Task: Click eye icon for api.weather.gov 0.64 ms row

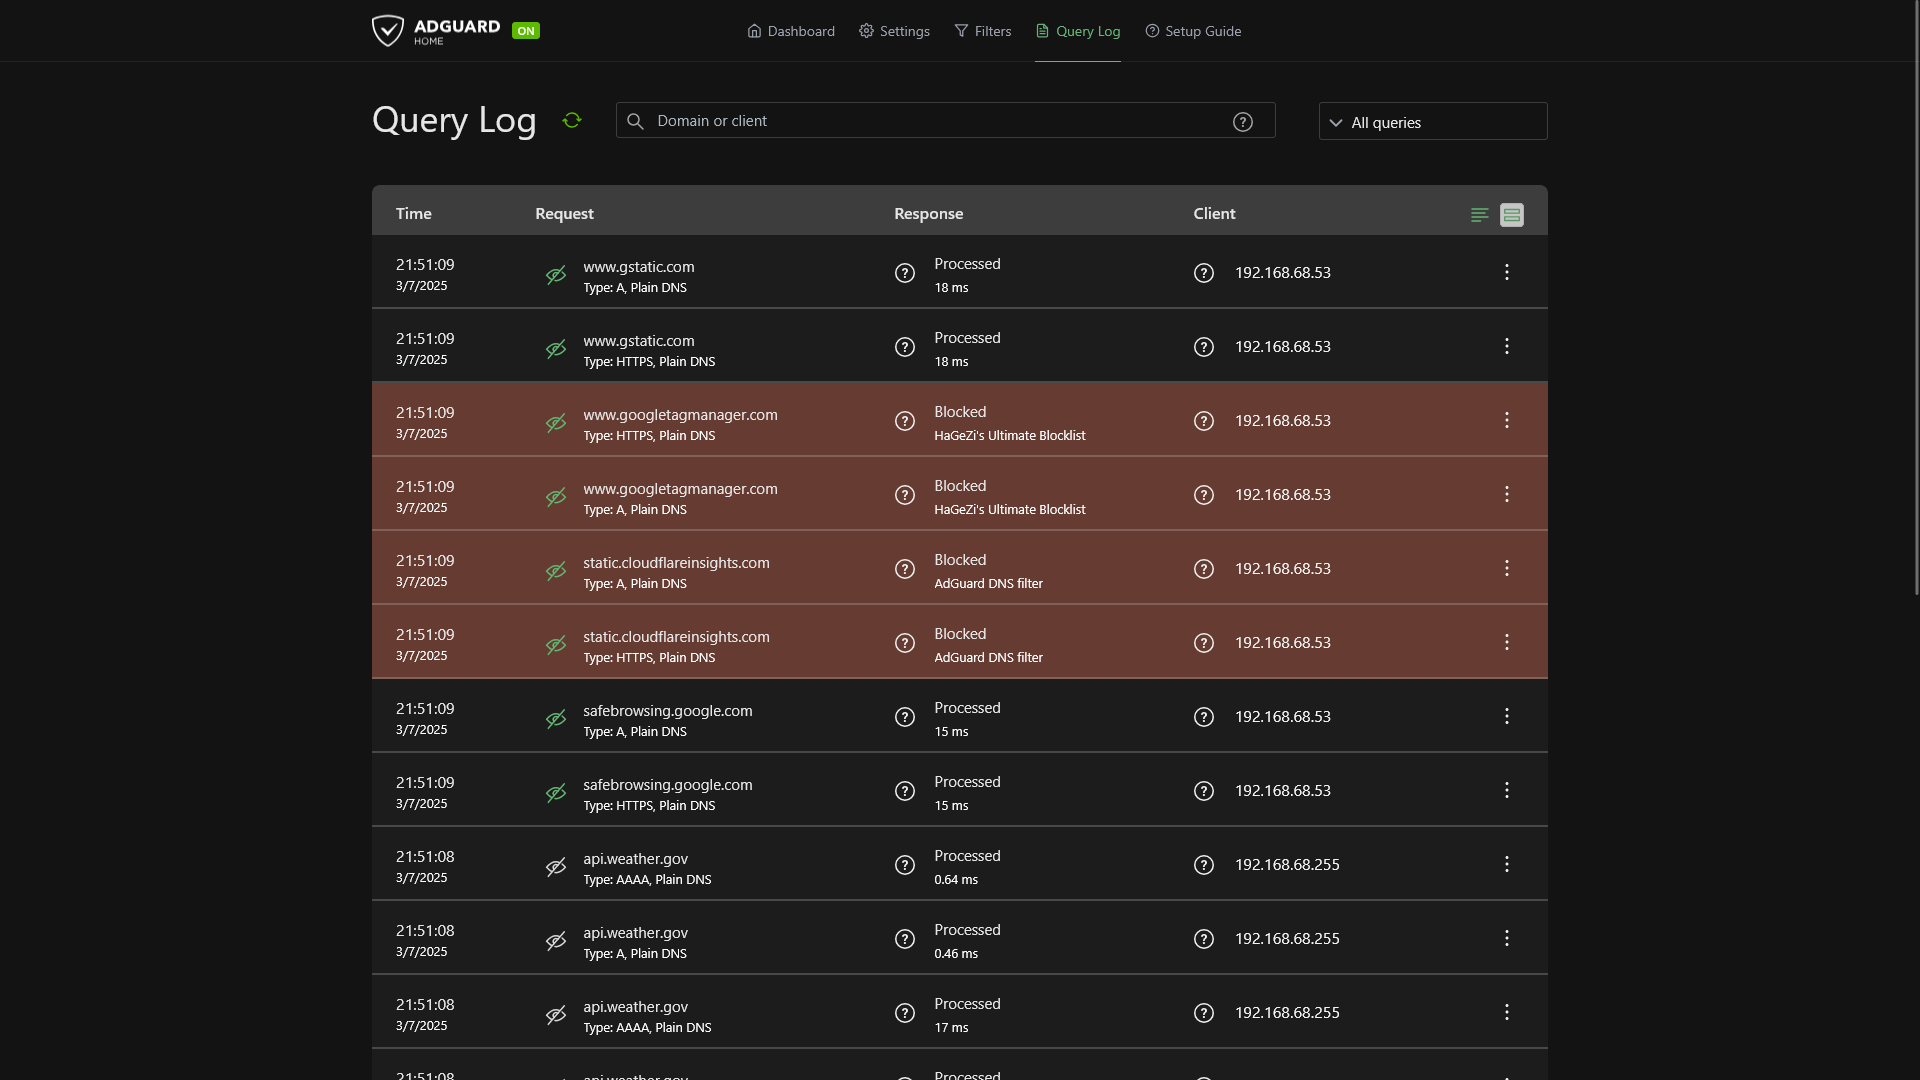Action: point(556,867)
